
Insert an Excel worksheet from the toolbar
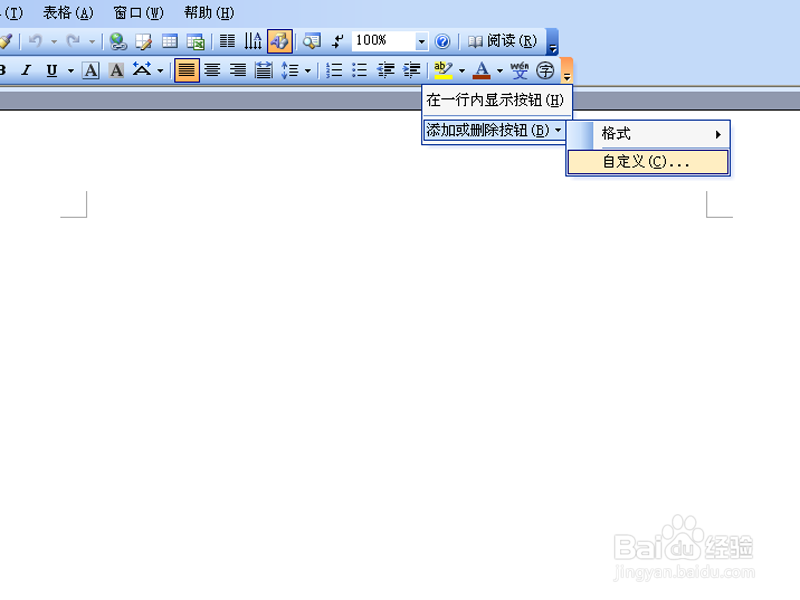pos(195,41)
